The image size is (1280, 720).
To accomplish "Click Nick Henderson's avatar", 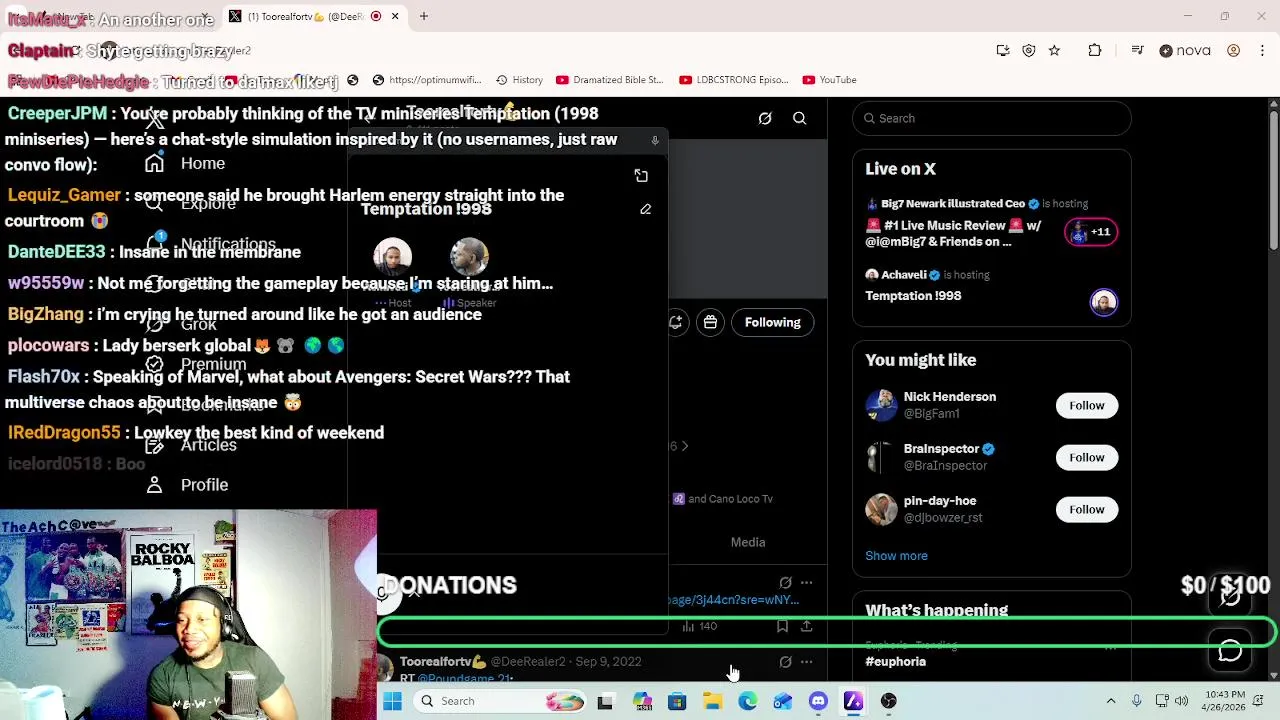I will (x=881, y=405).
